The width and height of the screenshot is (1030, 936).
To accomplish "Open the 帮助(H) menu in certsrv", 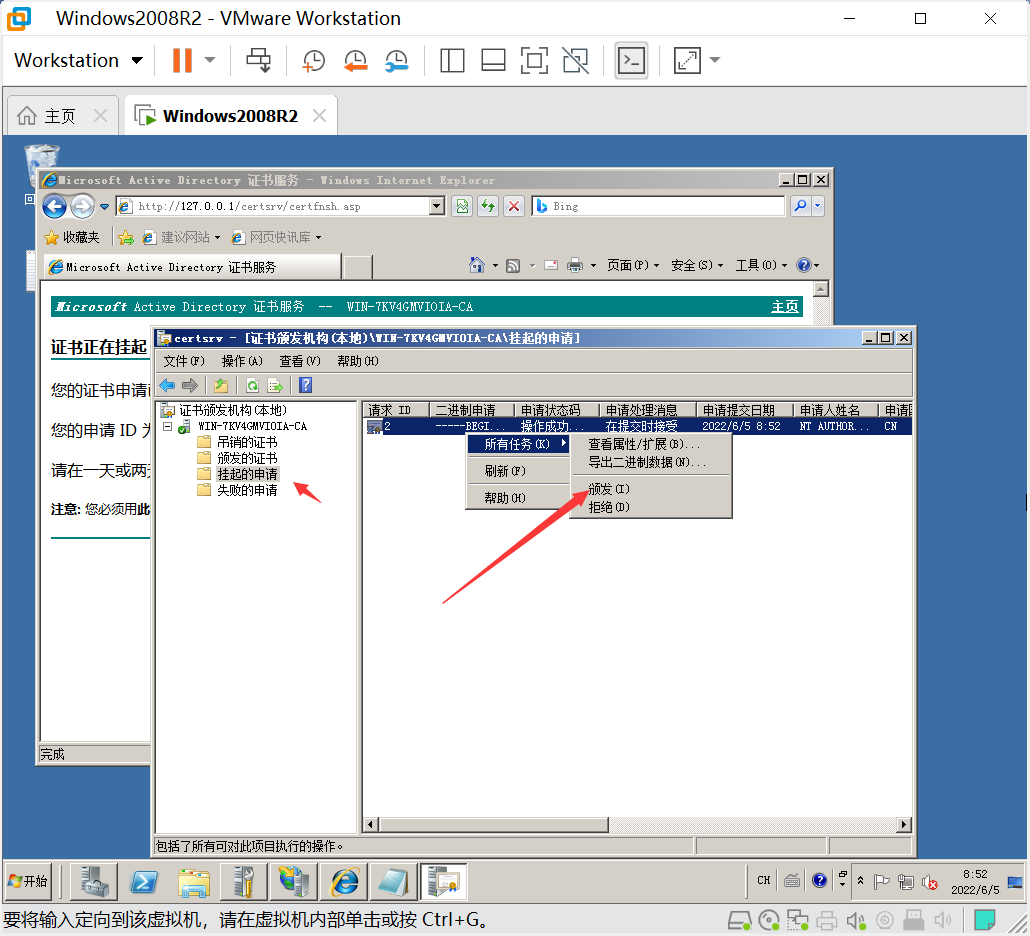I will 357,361.
